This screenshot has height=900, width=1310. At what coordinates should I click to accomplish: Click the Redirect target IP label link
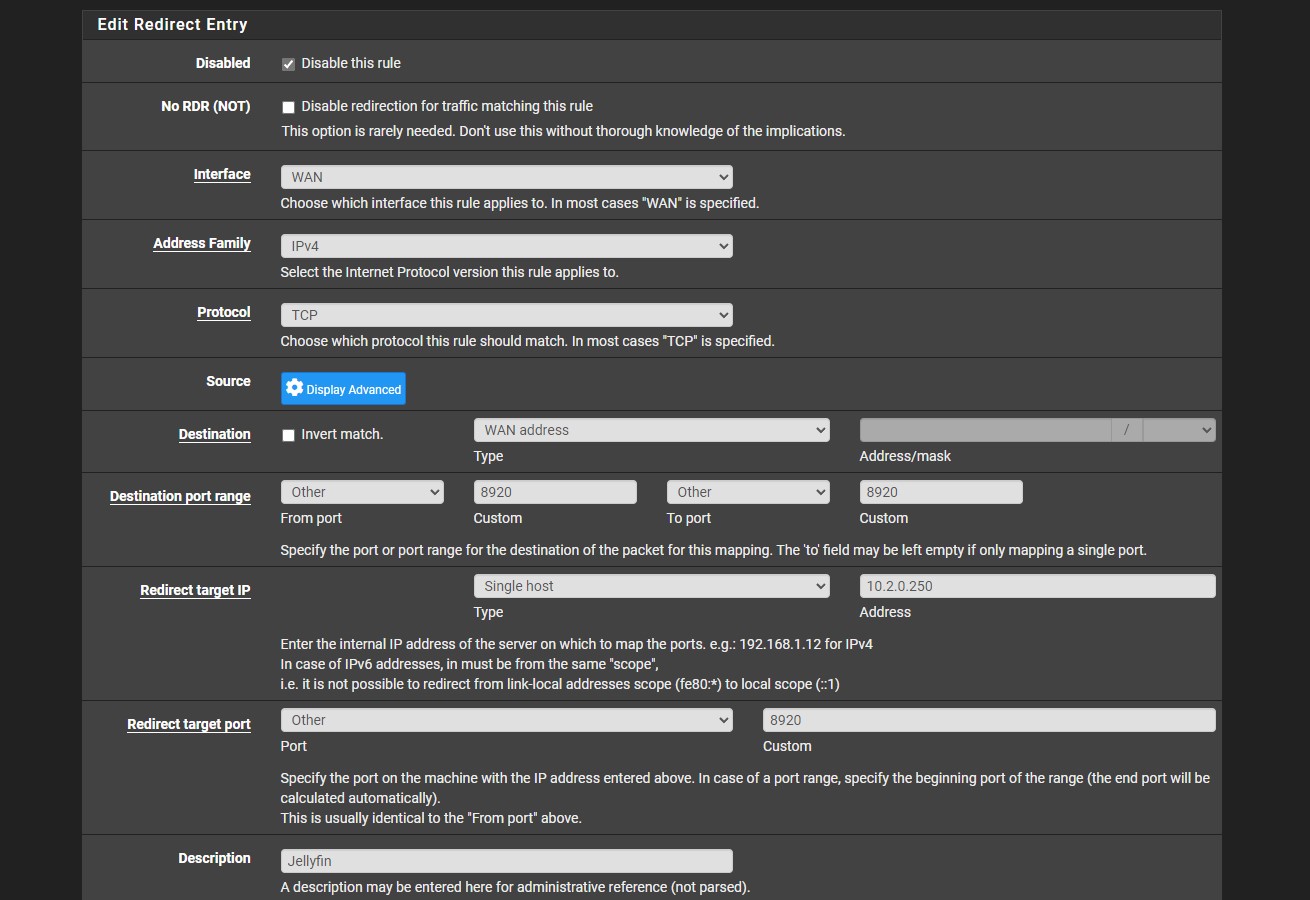click(x=195, y=590)
